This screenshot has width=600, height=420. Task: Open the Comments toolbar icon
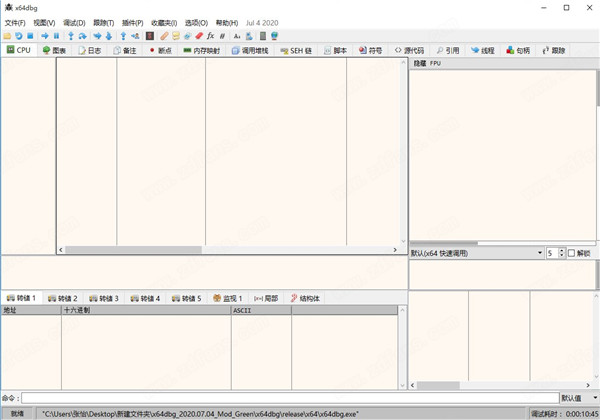point(176,36)
